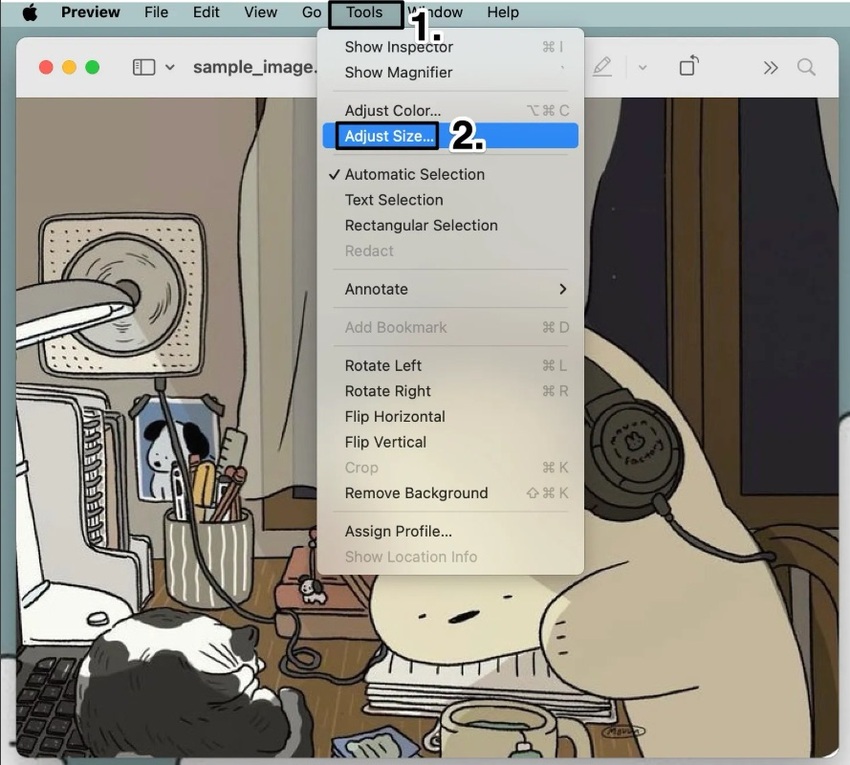This screenshot has height=765, width=850.
Task: Expand the markup options dropdown arrow
Action: coord(642,68)
